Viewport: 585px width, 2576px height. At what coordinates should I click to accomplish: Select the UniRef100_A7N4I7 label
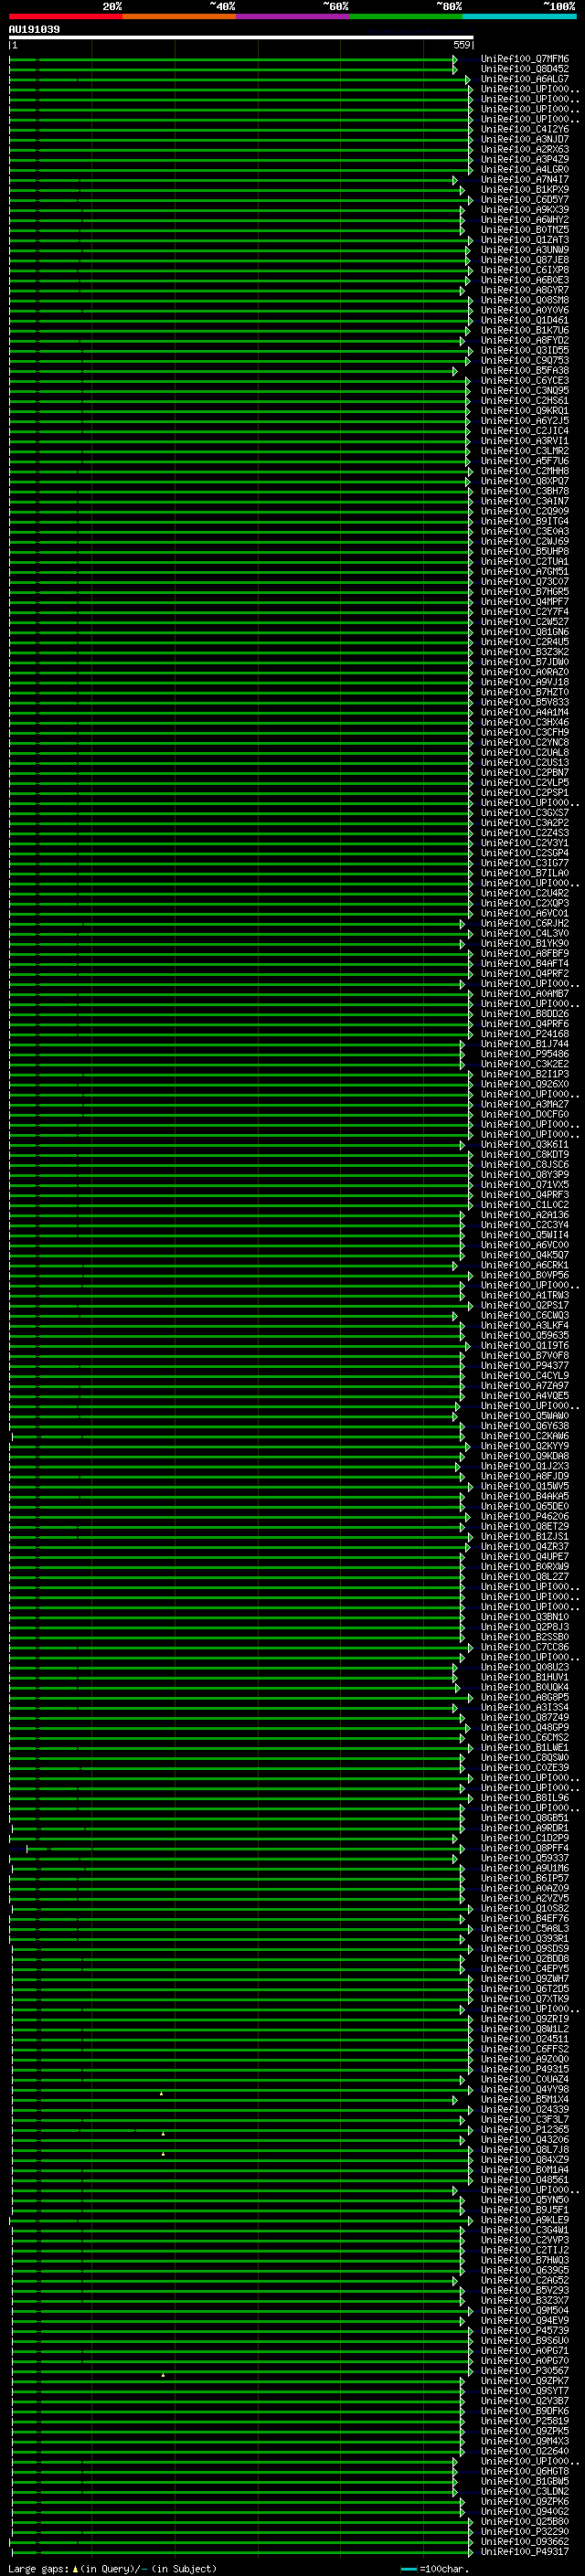pyautogui.click(x=524, y=179)
